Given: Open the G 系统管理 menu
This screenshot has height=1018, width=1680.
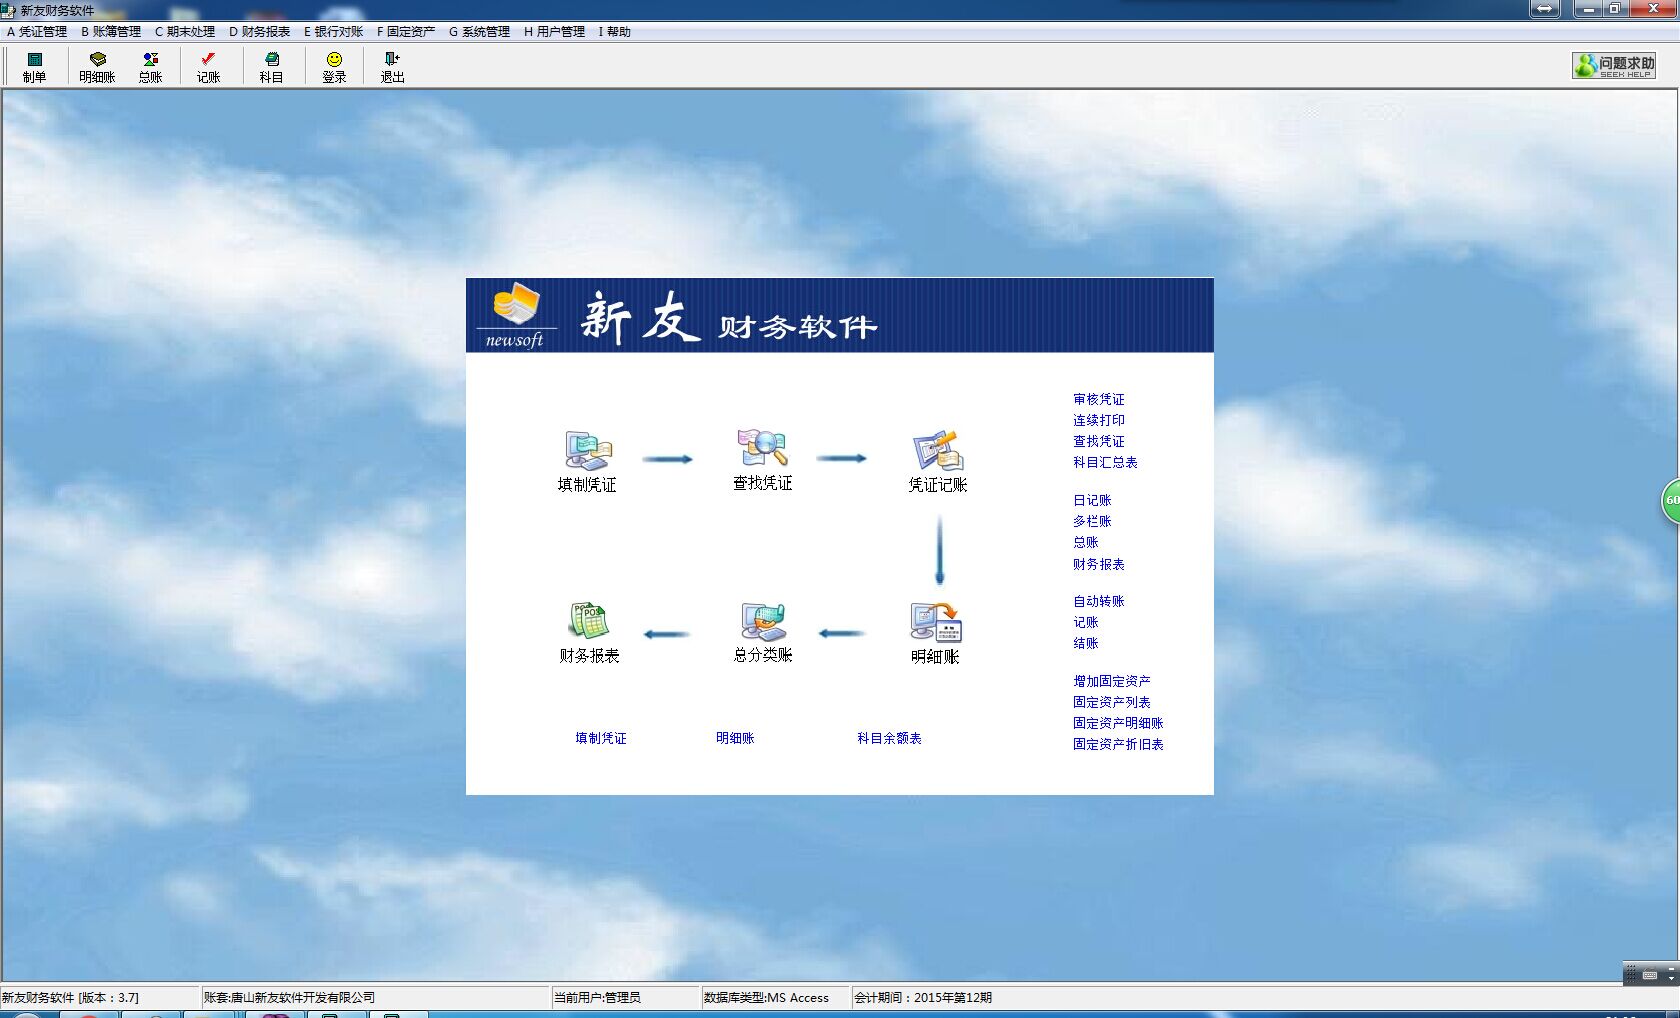Looking at the screenshot, I should click(x=480, y=32).
